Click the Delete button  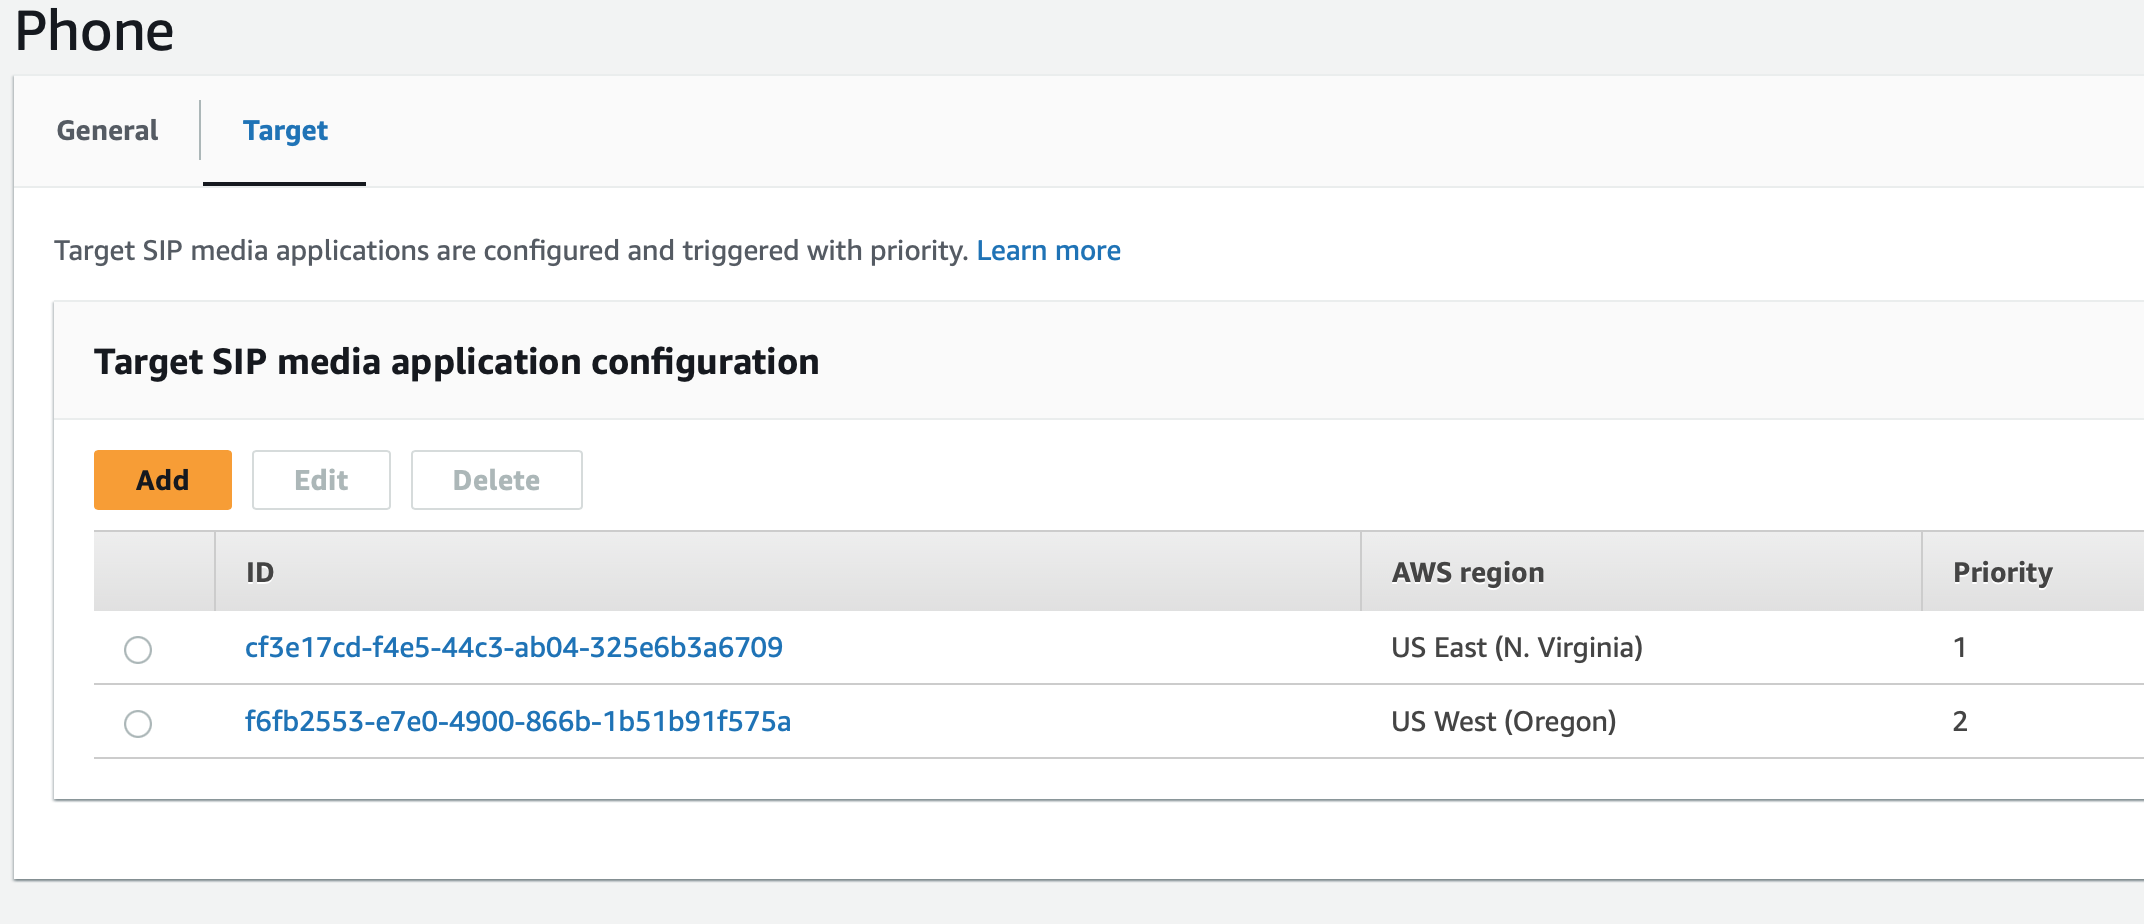(496, 480)
